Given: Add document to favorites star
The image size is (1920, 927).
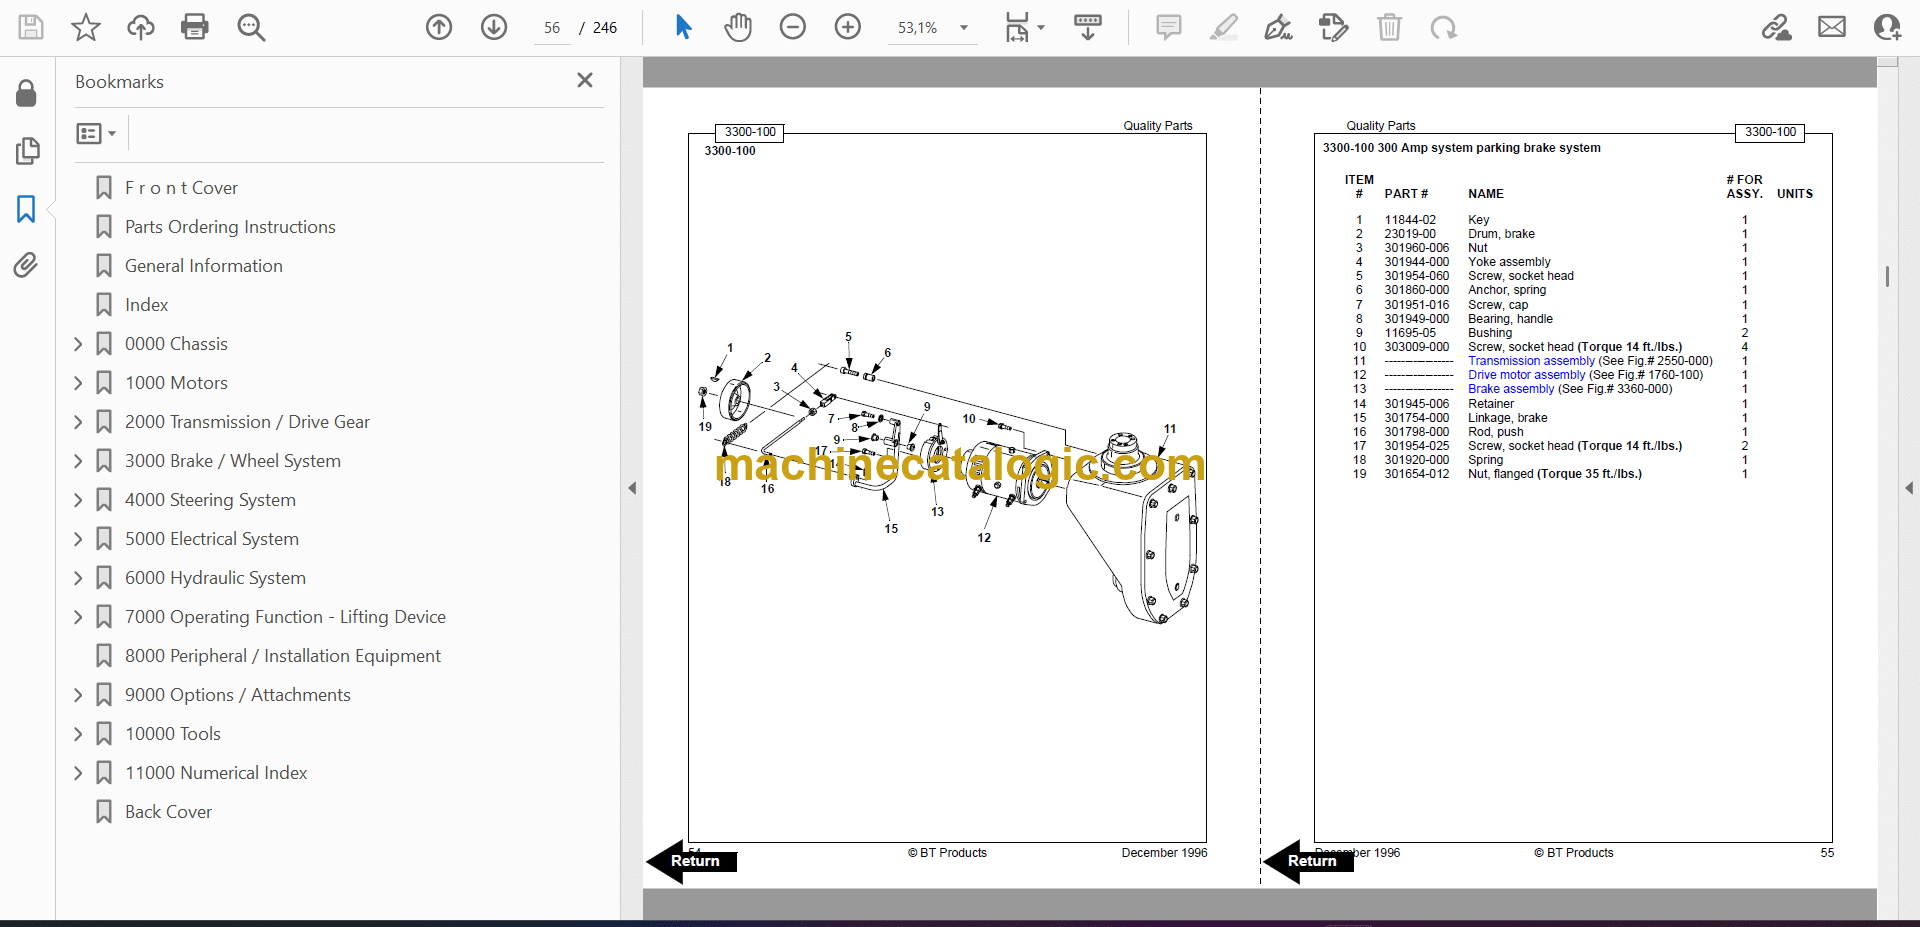Looking at the screenshot, I should 86,27.
